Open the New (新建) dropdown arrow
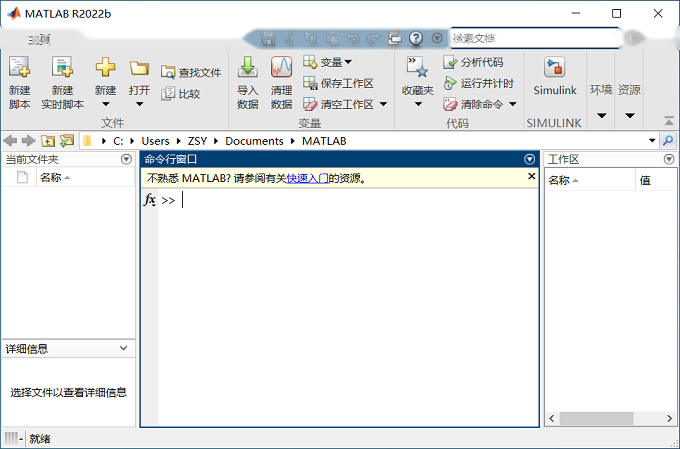 click(105, 104)
